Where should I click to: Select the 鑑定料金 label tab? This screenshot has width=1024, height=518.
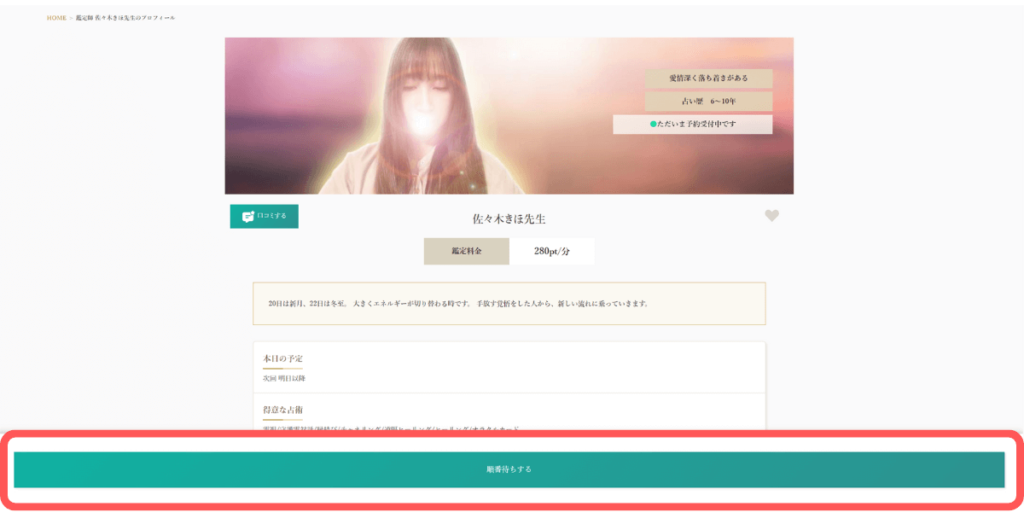[x=466, y=251]
